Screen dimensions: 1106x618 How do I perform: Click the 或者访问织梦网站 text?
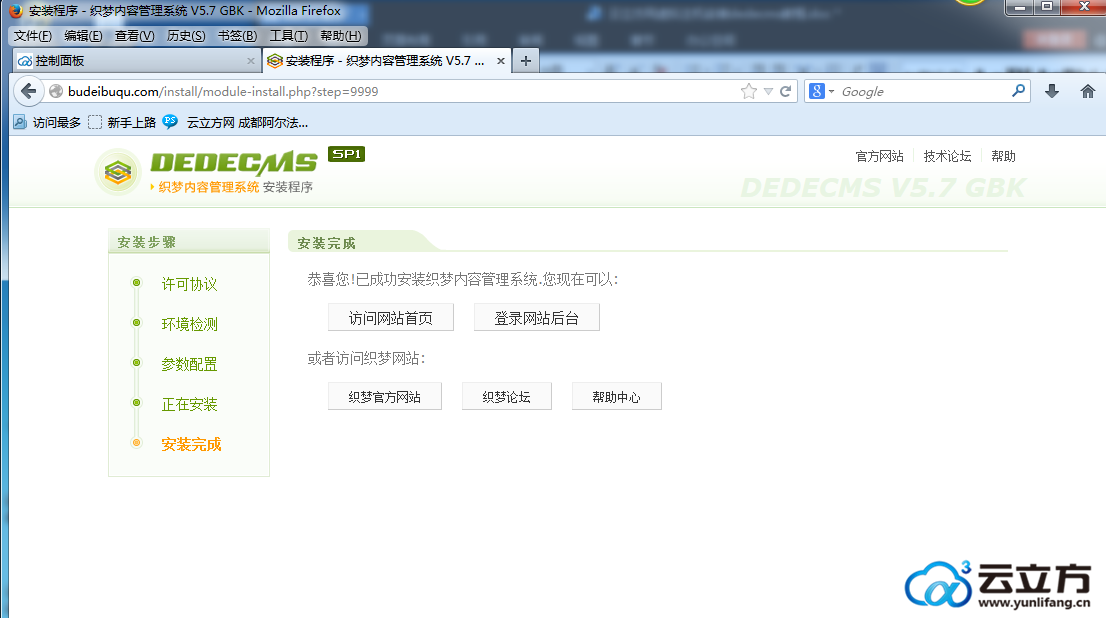[x=366, y=358]
